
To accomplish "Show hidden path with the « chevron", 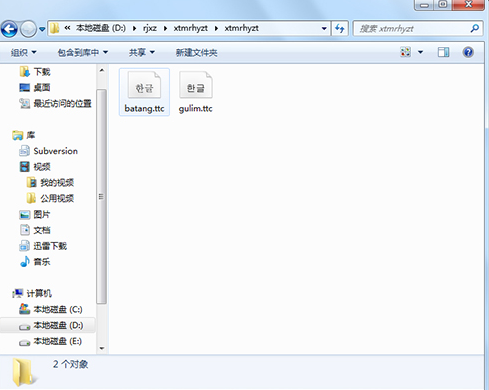I will click(67, 28).
